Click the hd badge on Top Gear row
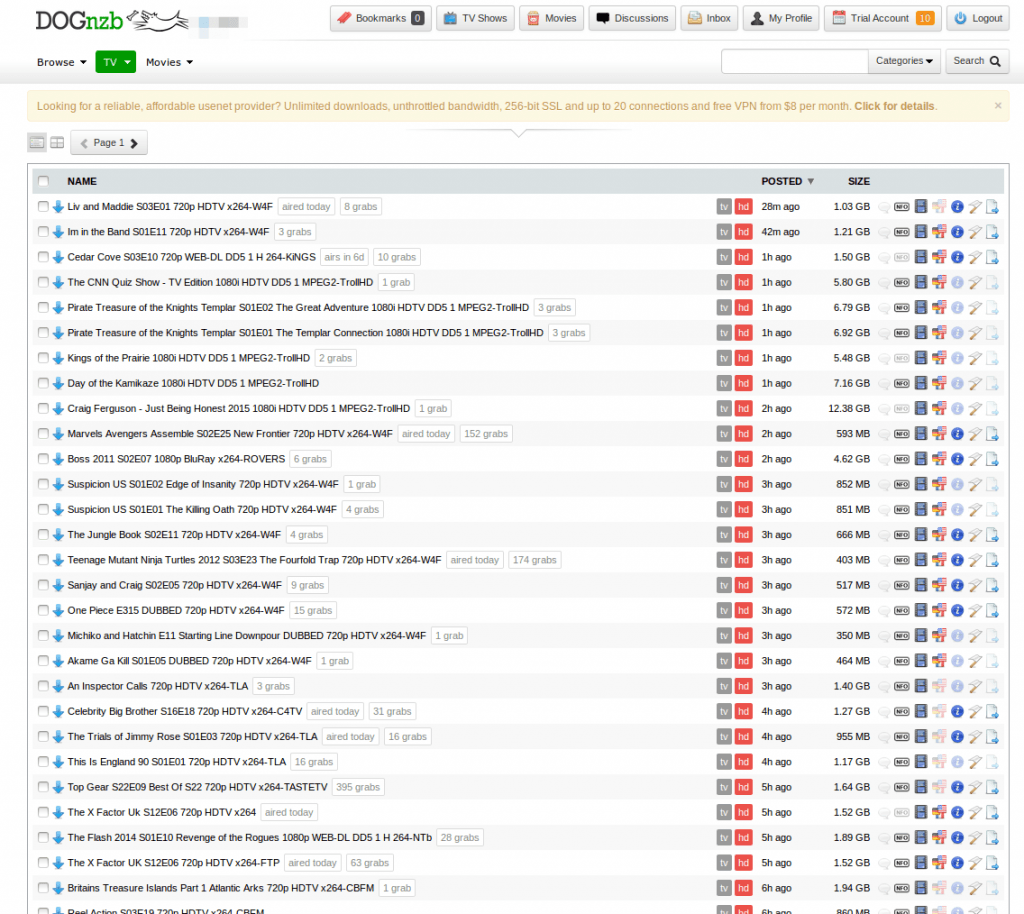This screenshot has height=914, width=1024. (x=743, y=787)
